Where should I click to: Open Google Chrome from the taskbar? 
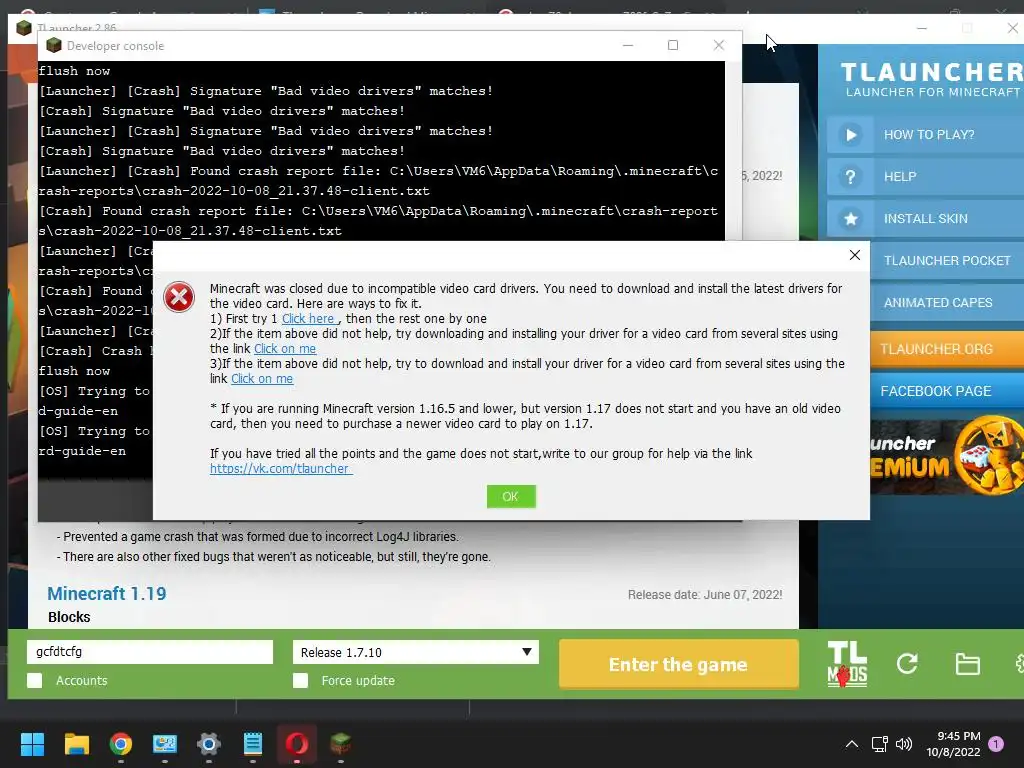(121, 744)
